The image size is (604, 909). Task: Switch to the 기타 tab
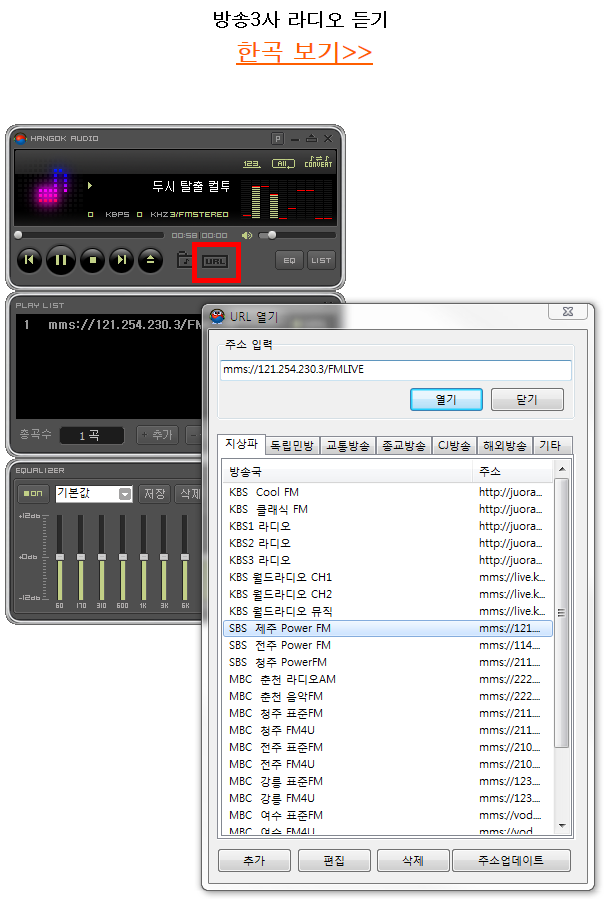tap(551, 446)
